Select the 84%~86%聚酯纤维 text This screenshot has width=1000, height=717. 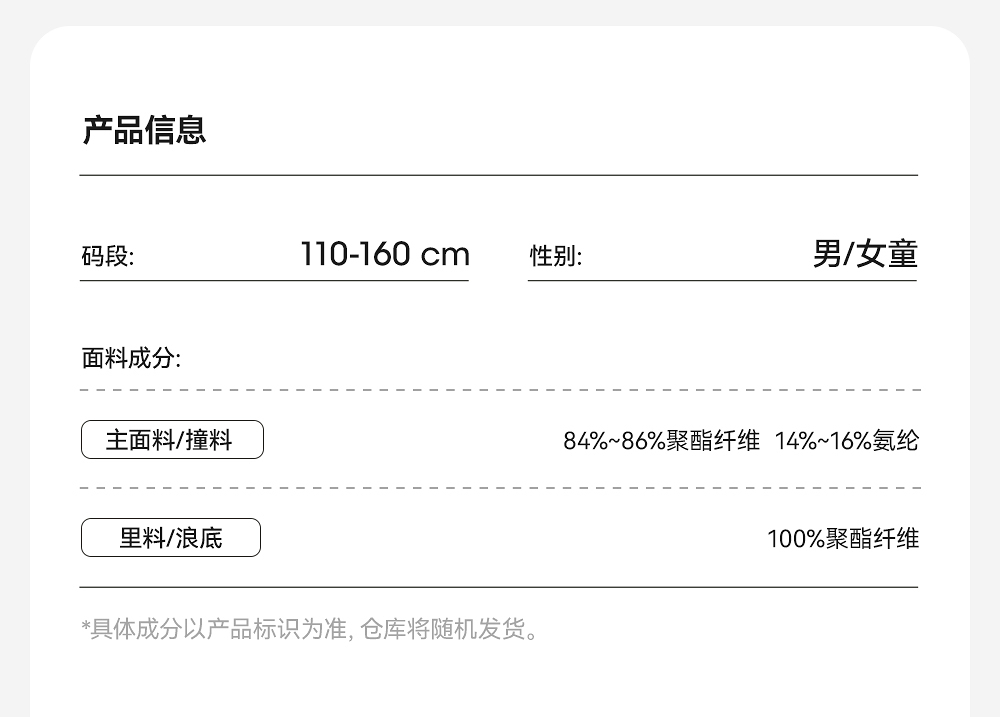pos(661,440)
